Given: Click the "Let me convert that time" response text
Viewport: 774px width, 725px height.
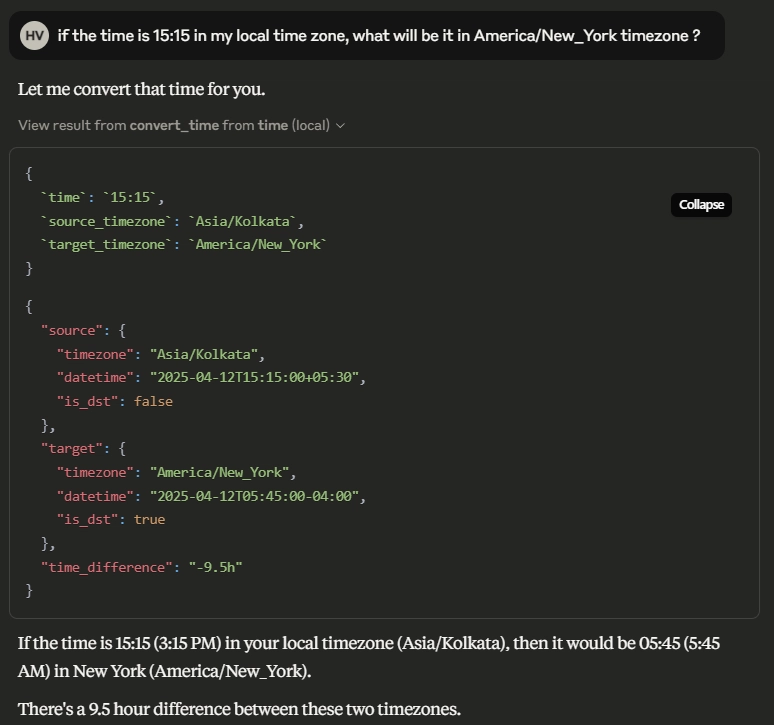Looking at the screenshot, I should 141,89.
